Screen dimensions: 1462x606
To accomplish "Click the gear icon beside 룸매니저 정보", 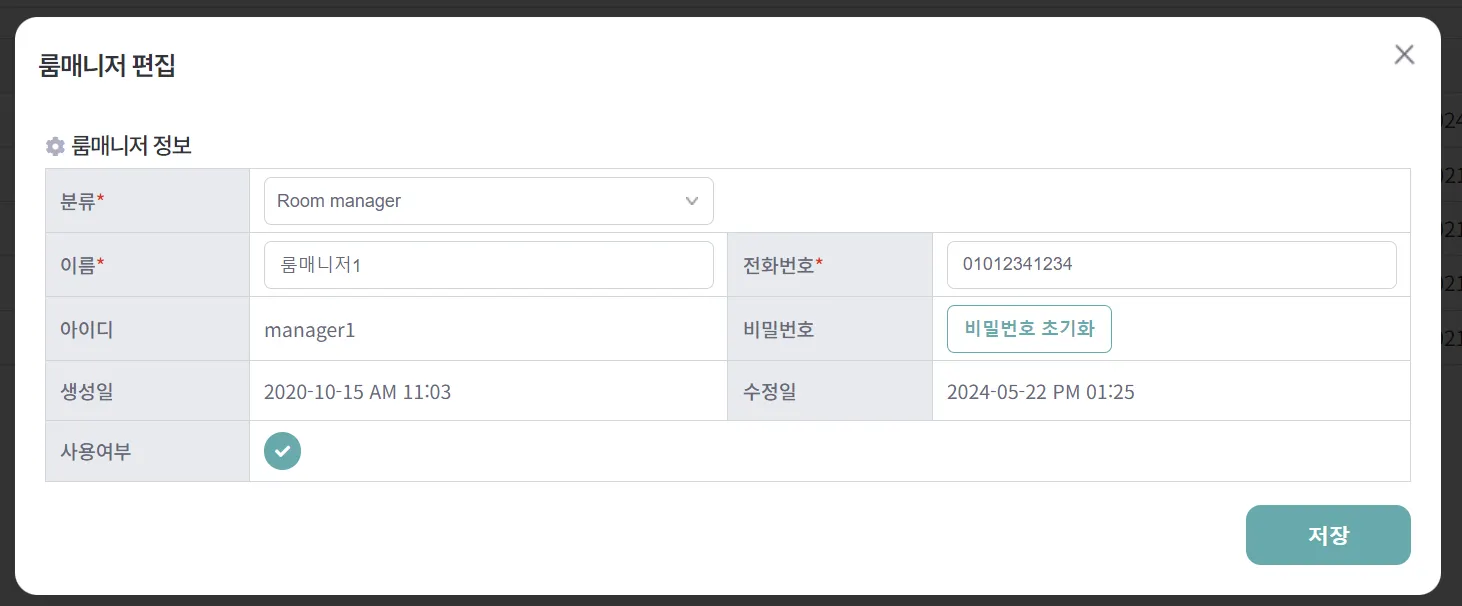I will click(x=55, y=147).
